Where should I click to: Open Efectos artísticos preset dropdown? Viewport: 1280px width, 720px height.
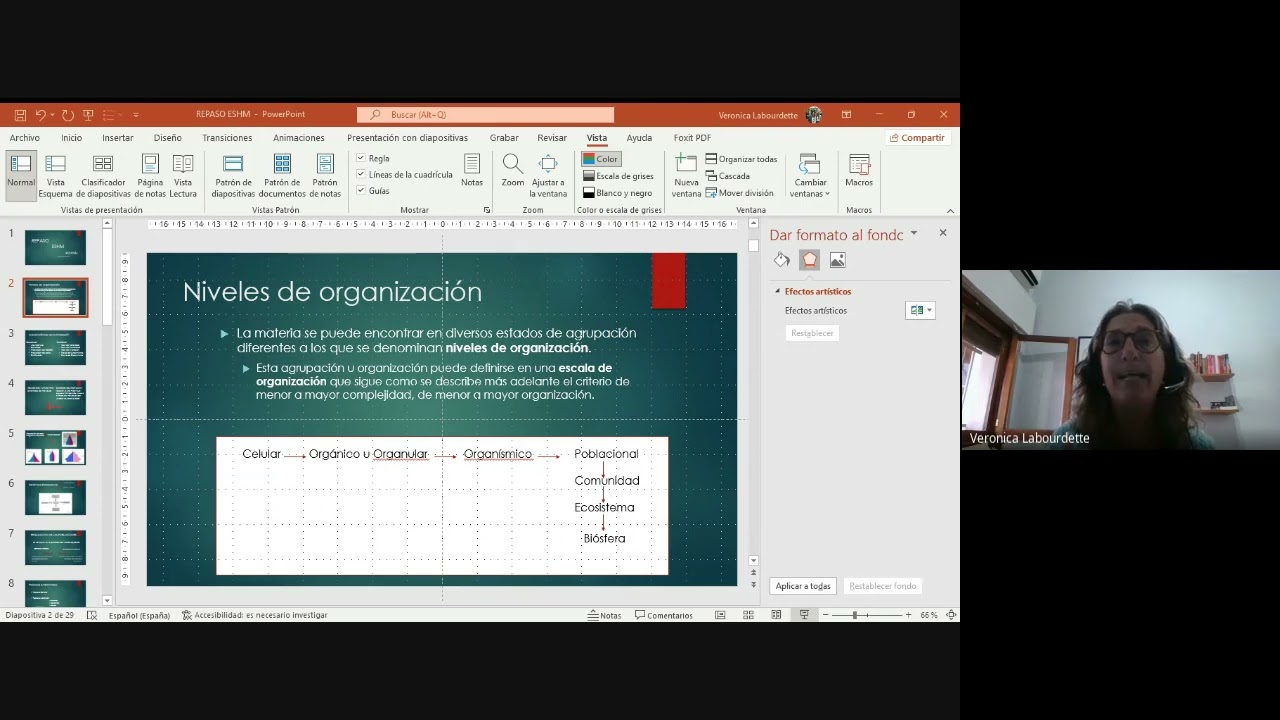[920, 311]
